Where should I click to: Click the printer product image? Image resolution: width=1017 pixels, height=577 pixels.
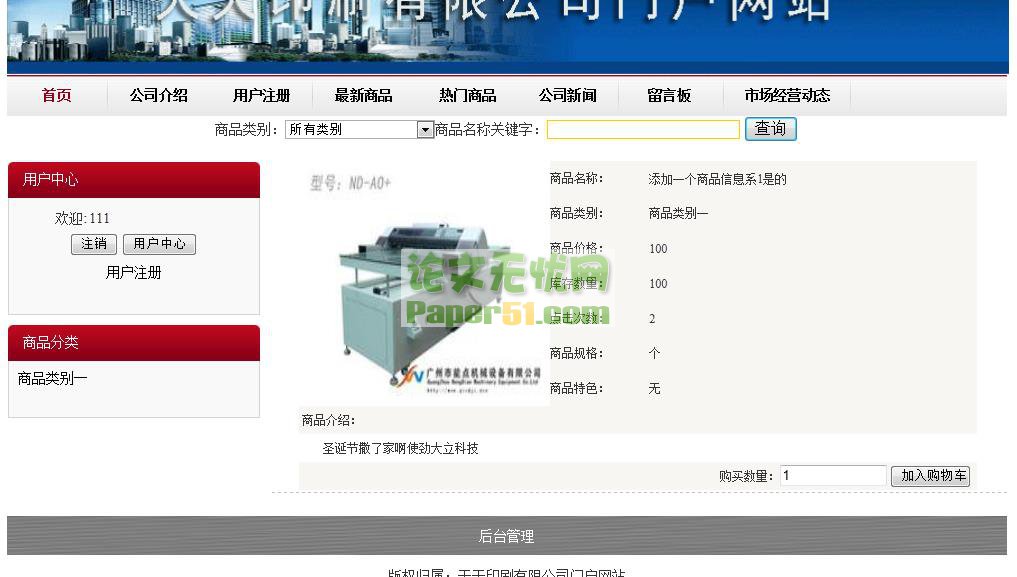[x=425, y=283]
